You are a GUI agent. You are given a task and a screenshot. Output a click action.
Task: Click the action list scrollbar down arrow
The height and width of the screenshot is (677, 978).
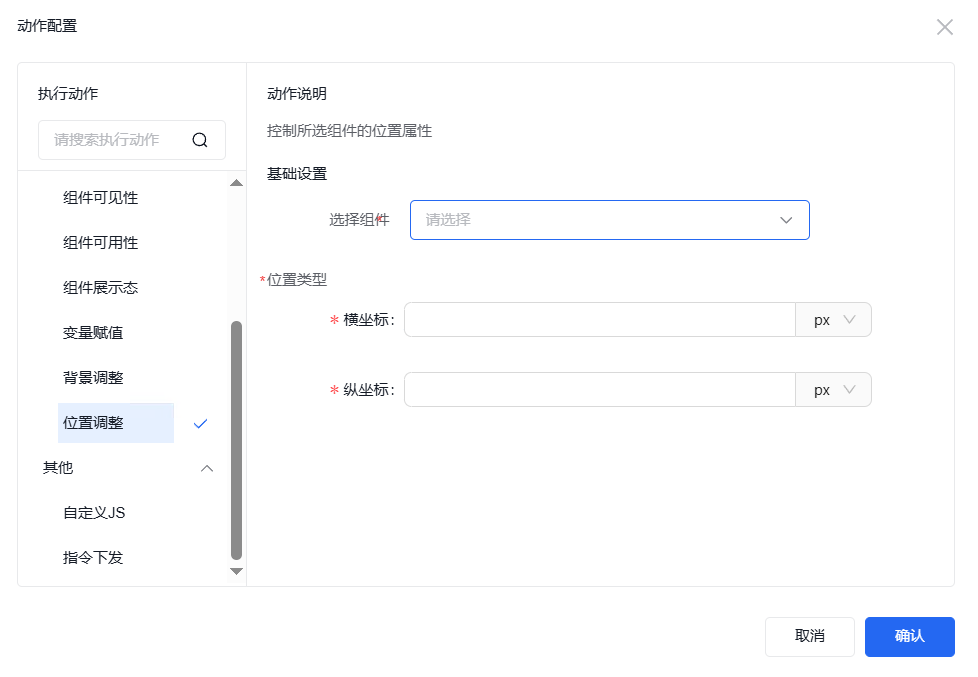(237, 571)
